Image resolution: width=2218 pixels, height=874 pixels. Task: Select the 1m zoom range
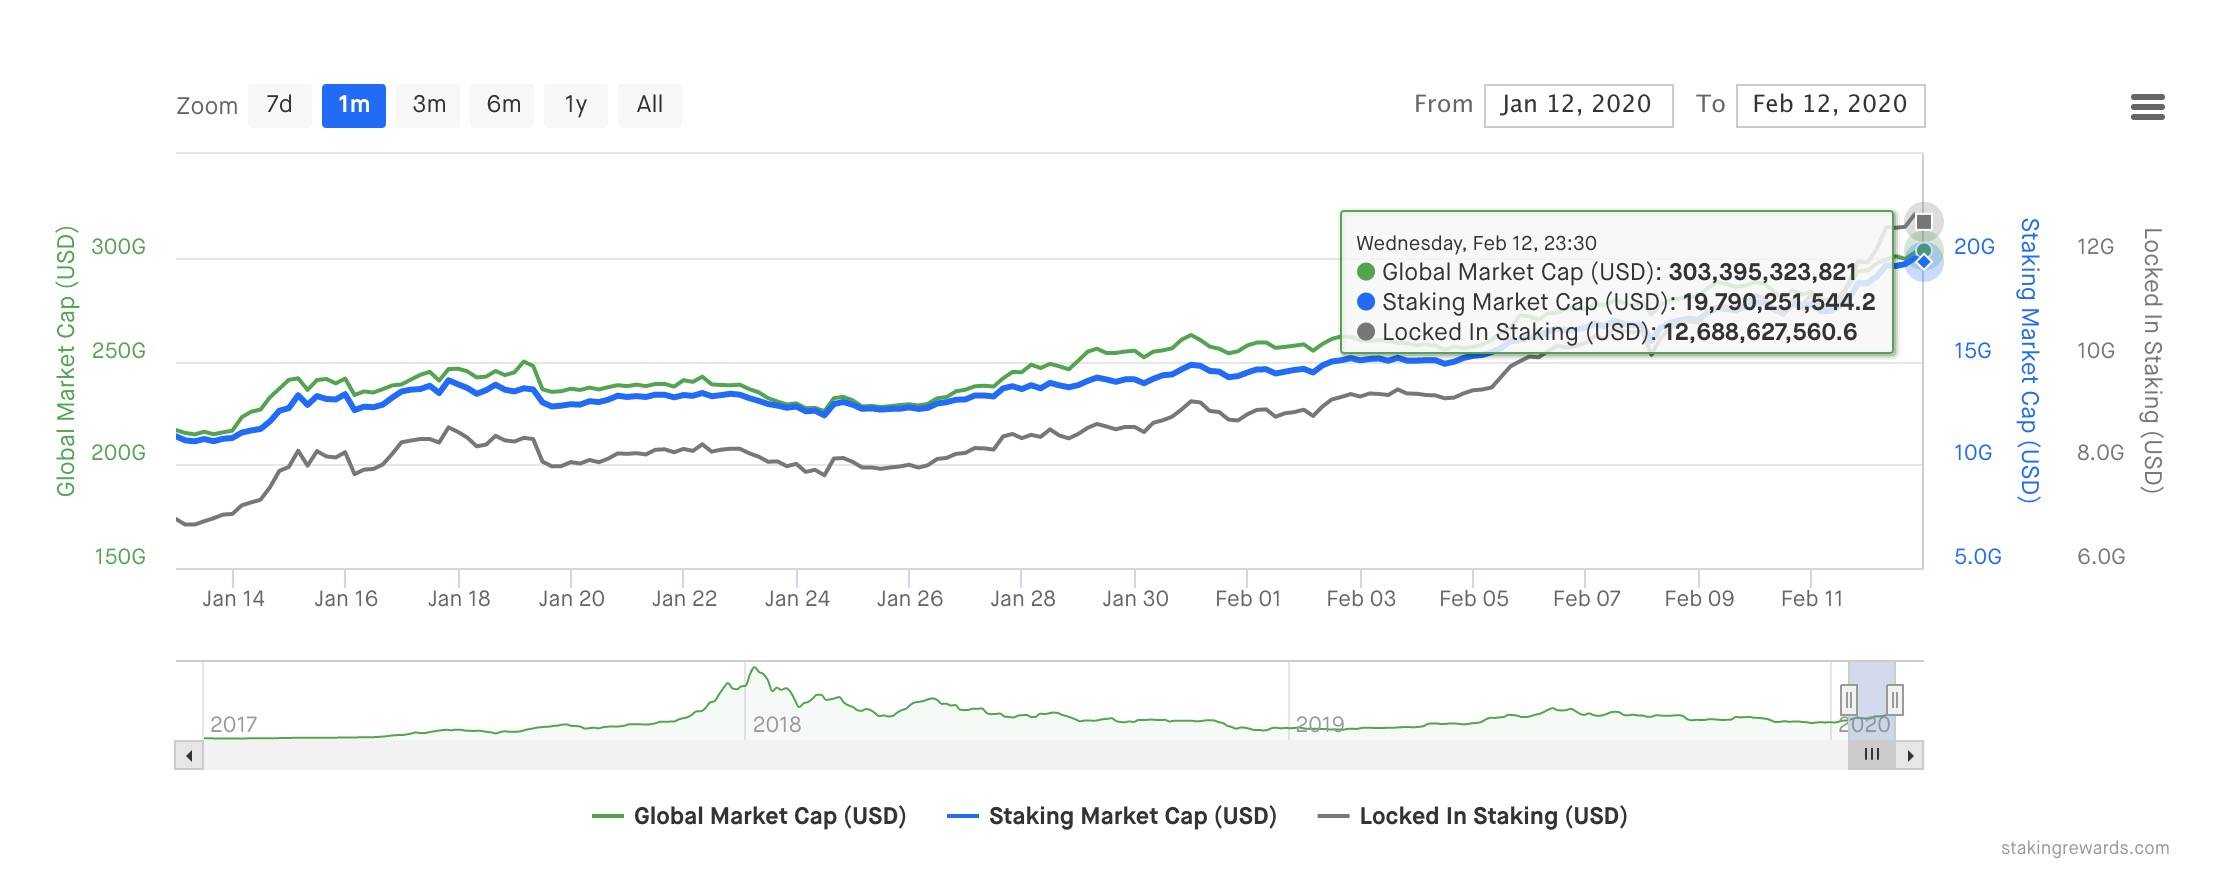[354, 105]
